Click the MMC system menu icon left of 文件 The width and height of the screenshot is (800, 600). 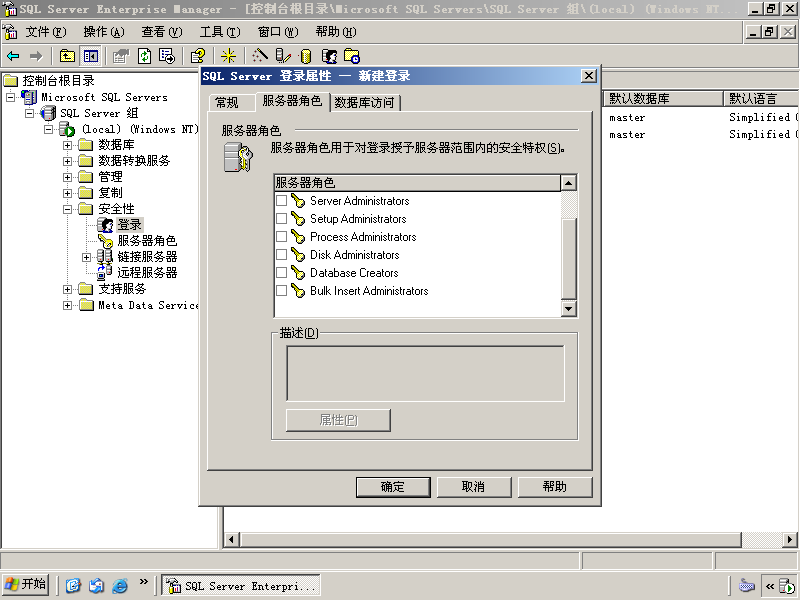[10, 32]
